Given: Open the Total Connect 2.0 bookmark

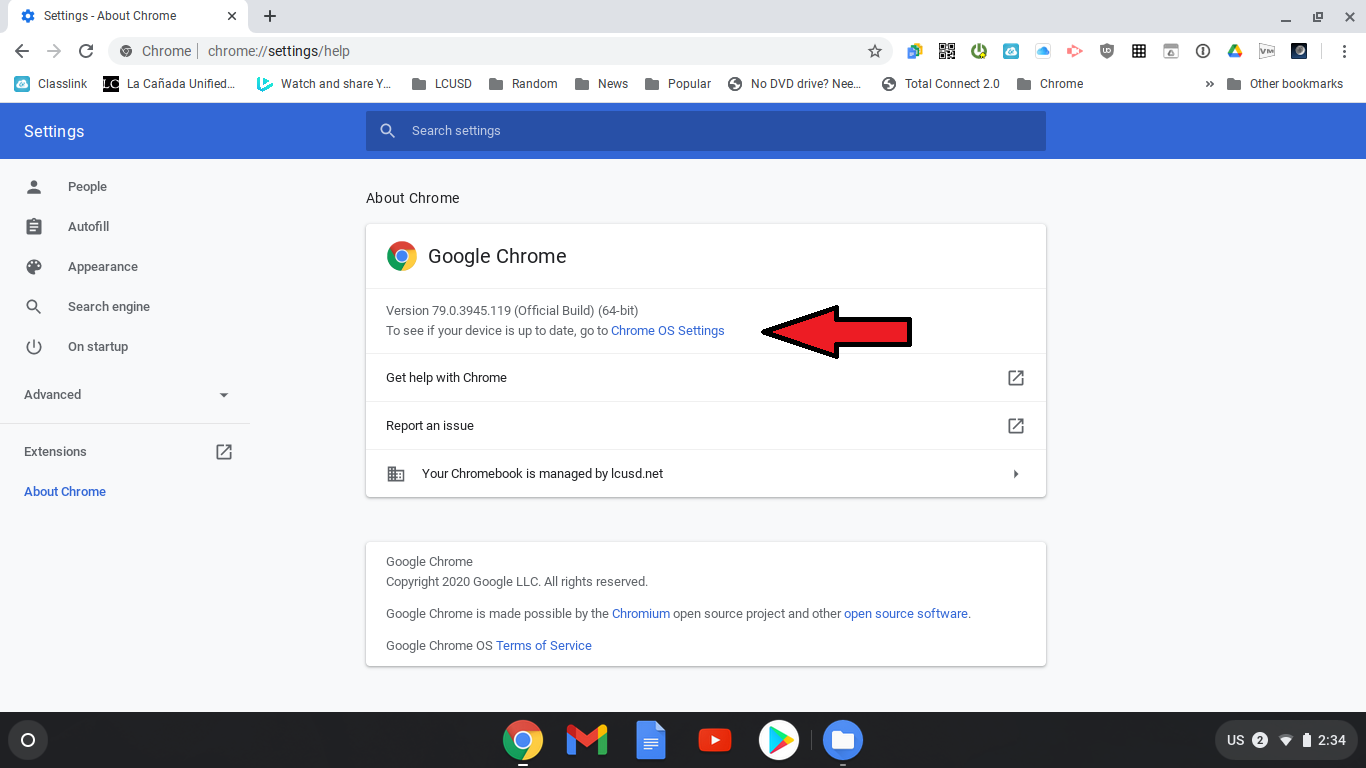Looking at the screenshot, I should pos(941,84).
